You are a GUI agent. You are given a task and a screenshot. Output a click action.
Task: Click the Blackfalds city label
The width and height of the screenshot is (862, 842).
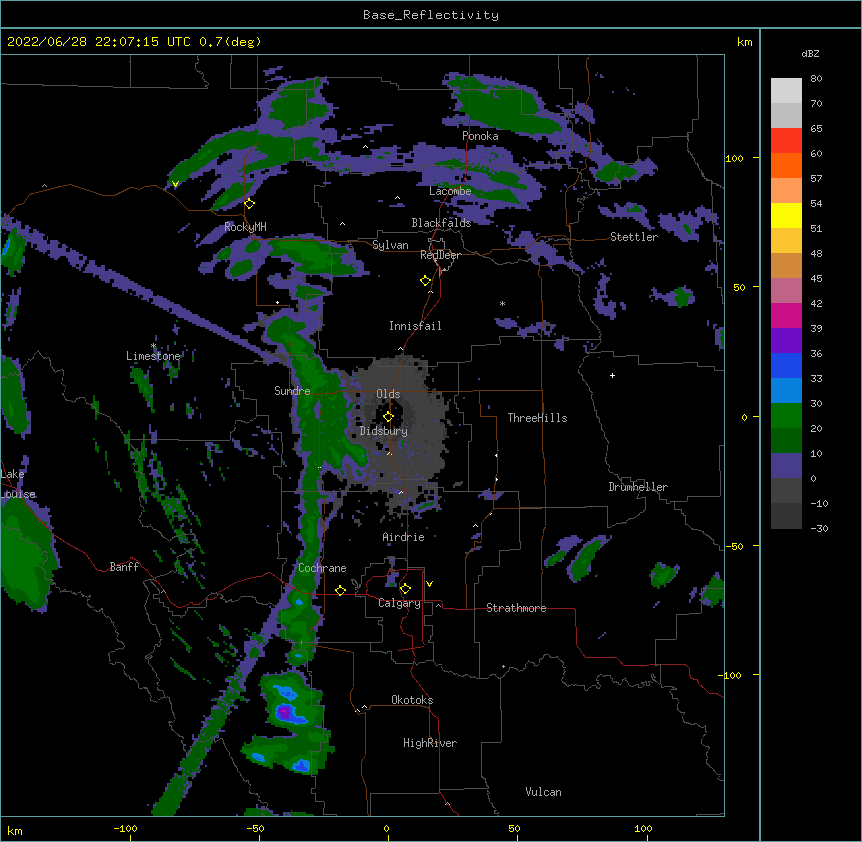(x=441, y=223)
